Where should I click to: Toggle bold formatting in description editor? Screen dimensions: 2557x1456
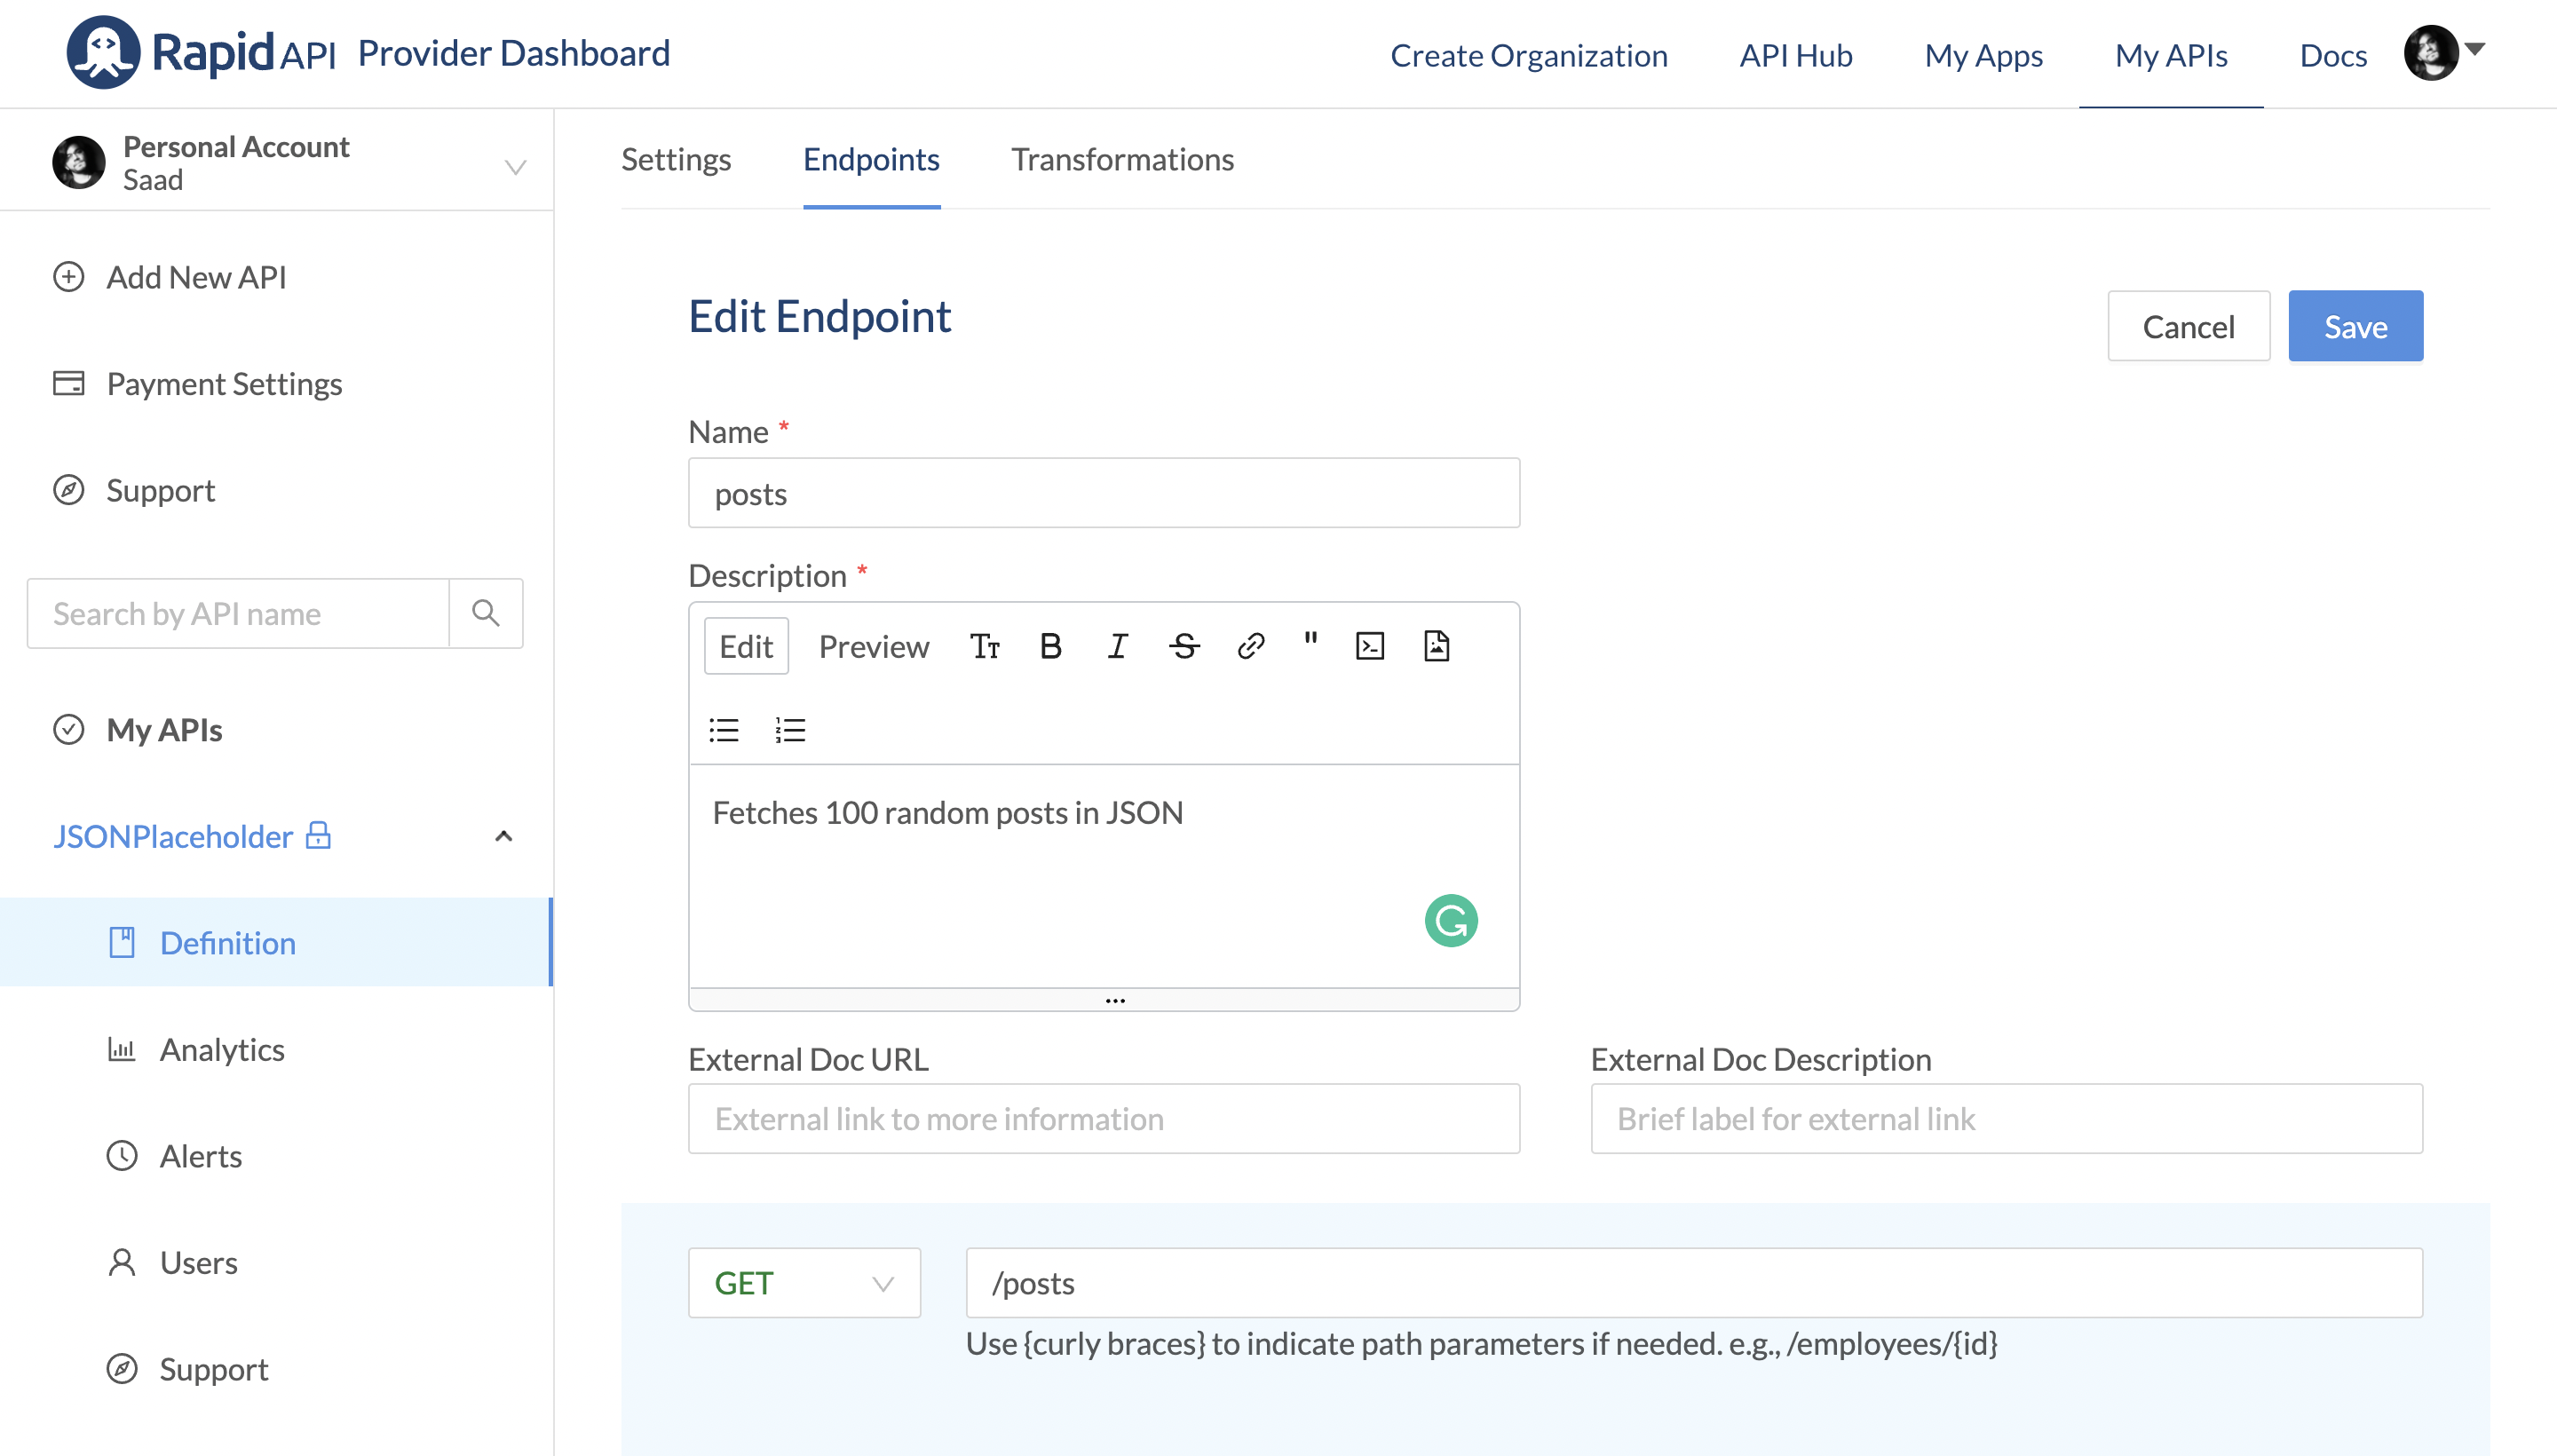1050,647
